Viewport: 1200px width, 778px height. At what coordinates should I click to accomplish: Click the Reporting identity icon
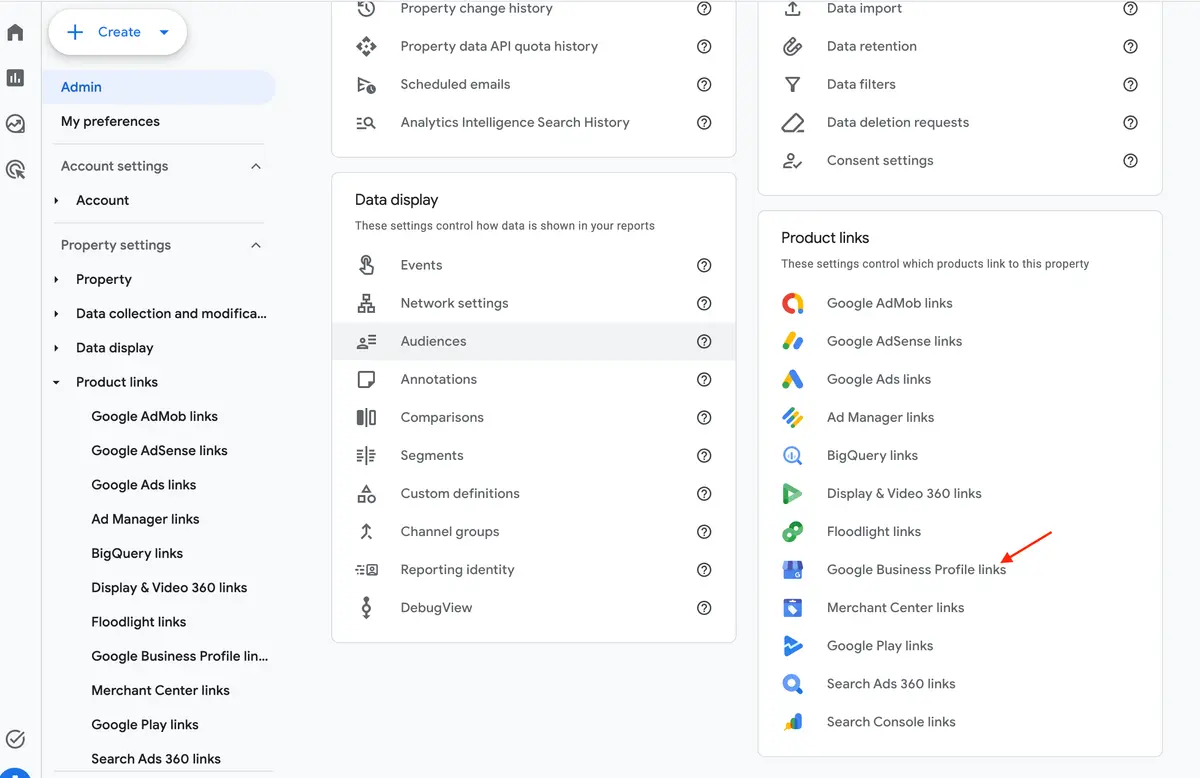366,569
